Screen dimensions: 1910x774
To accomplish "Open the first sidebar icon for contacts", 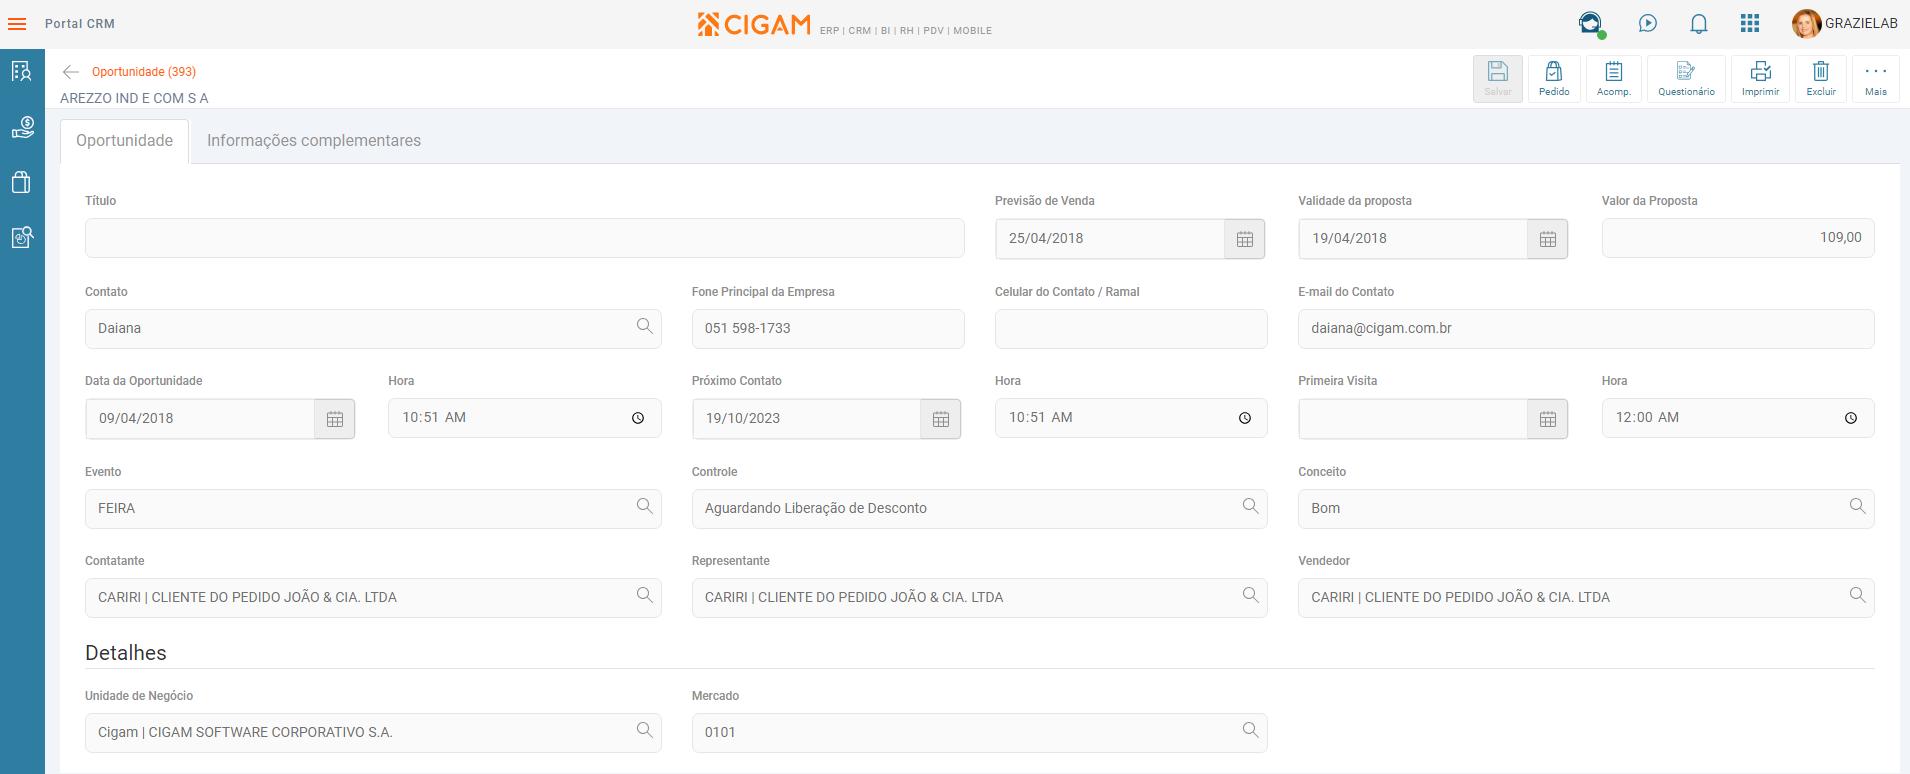I will point(22,71).
